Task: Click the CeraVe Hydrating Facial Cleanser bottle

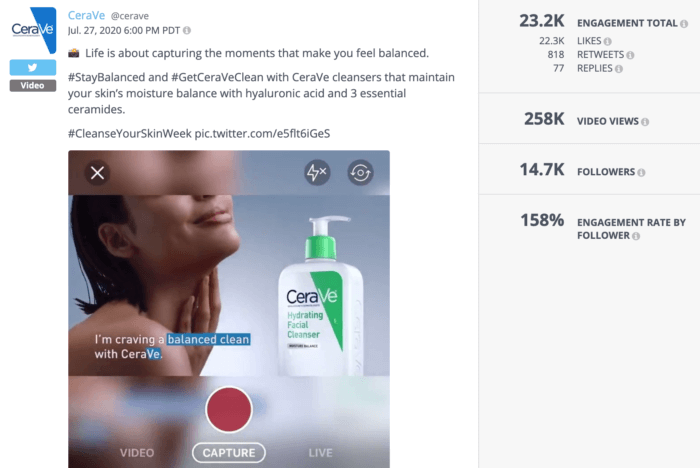Action: (x=321, y=296)
